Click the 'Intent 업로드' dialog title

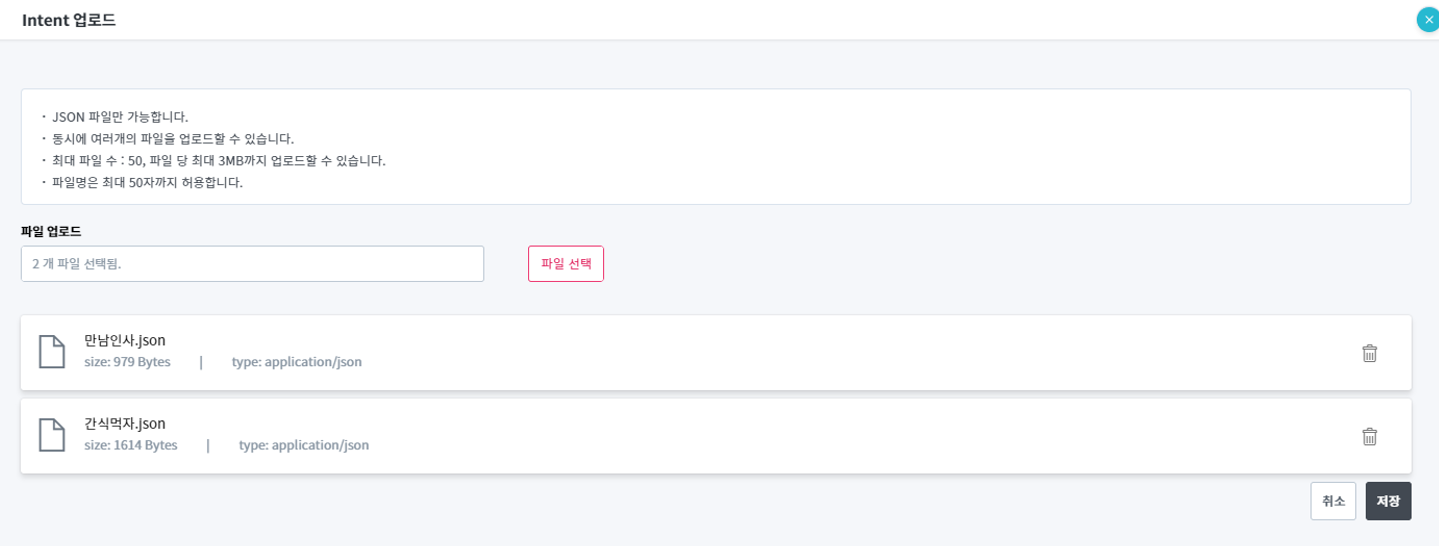click(69, 20)
